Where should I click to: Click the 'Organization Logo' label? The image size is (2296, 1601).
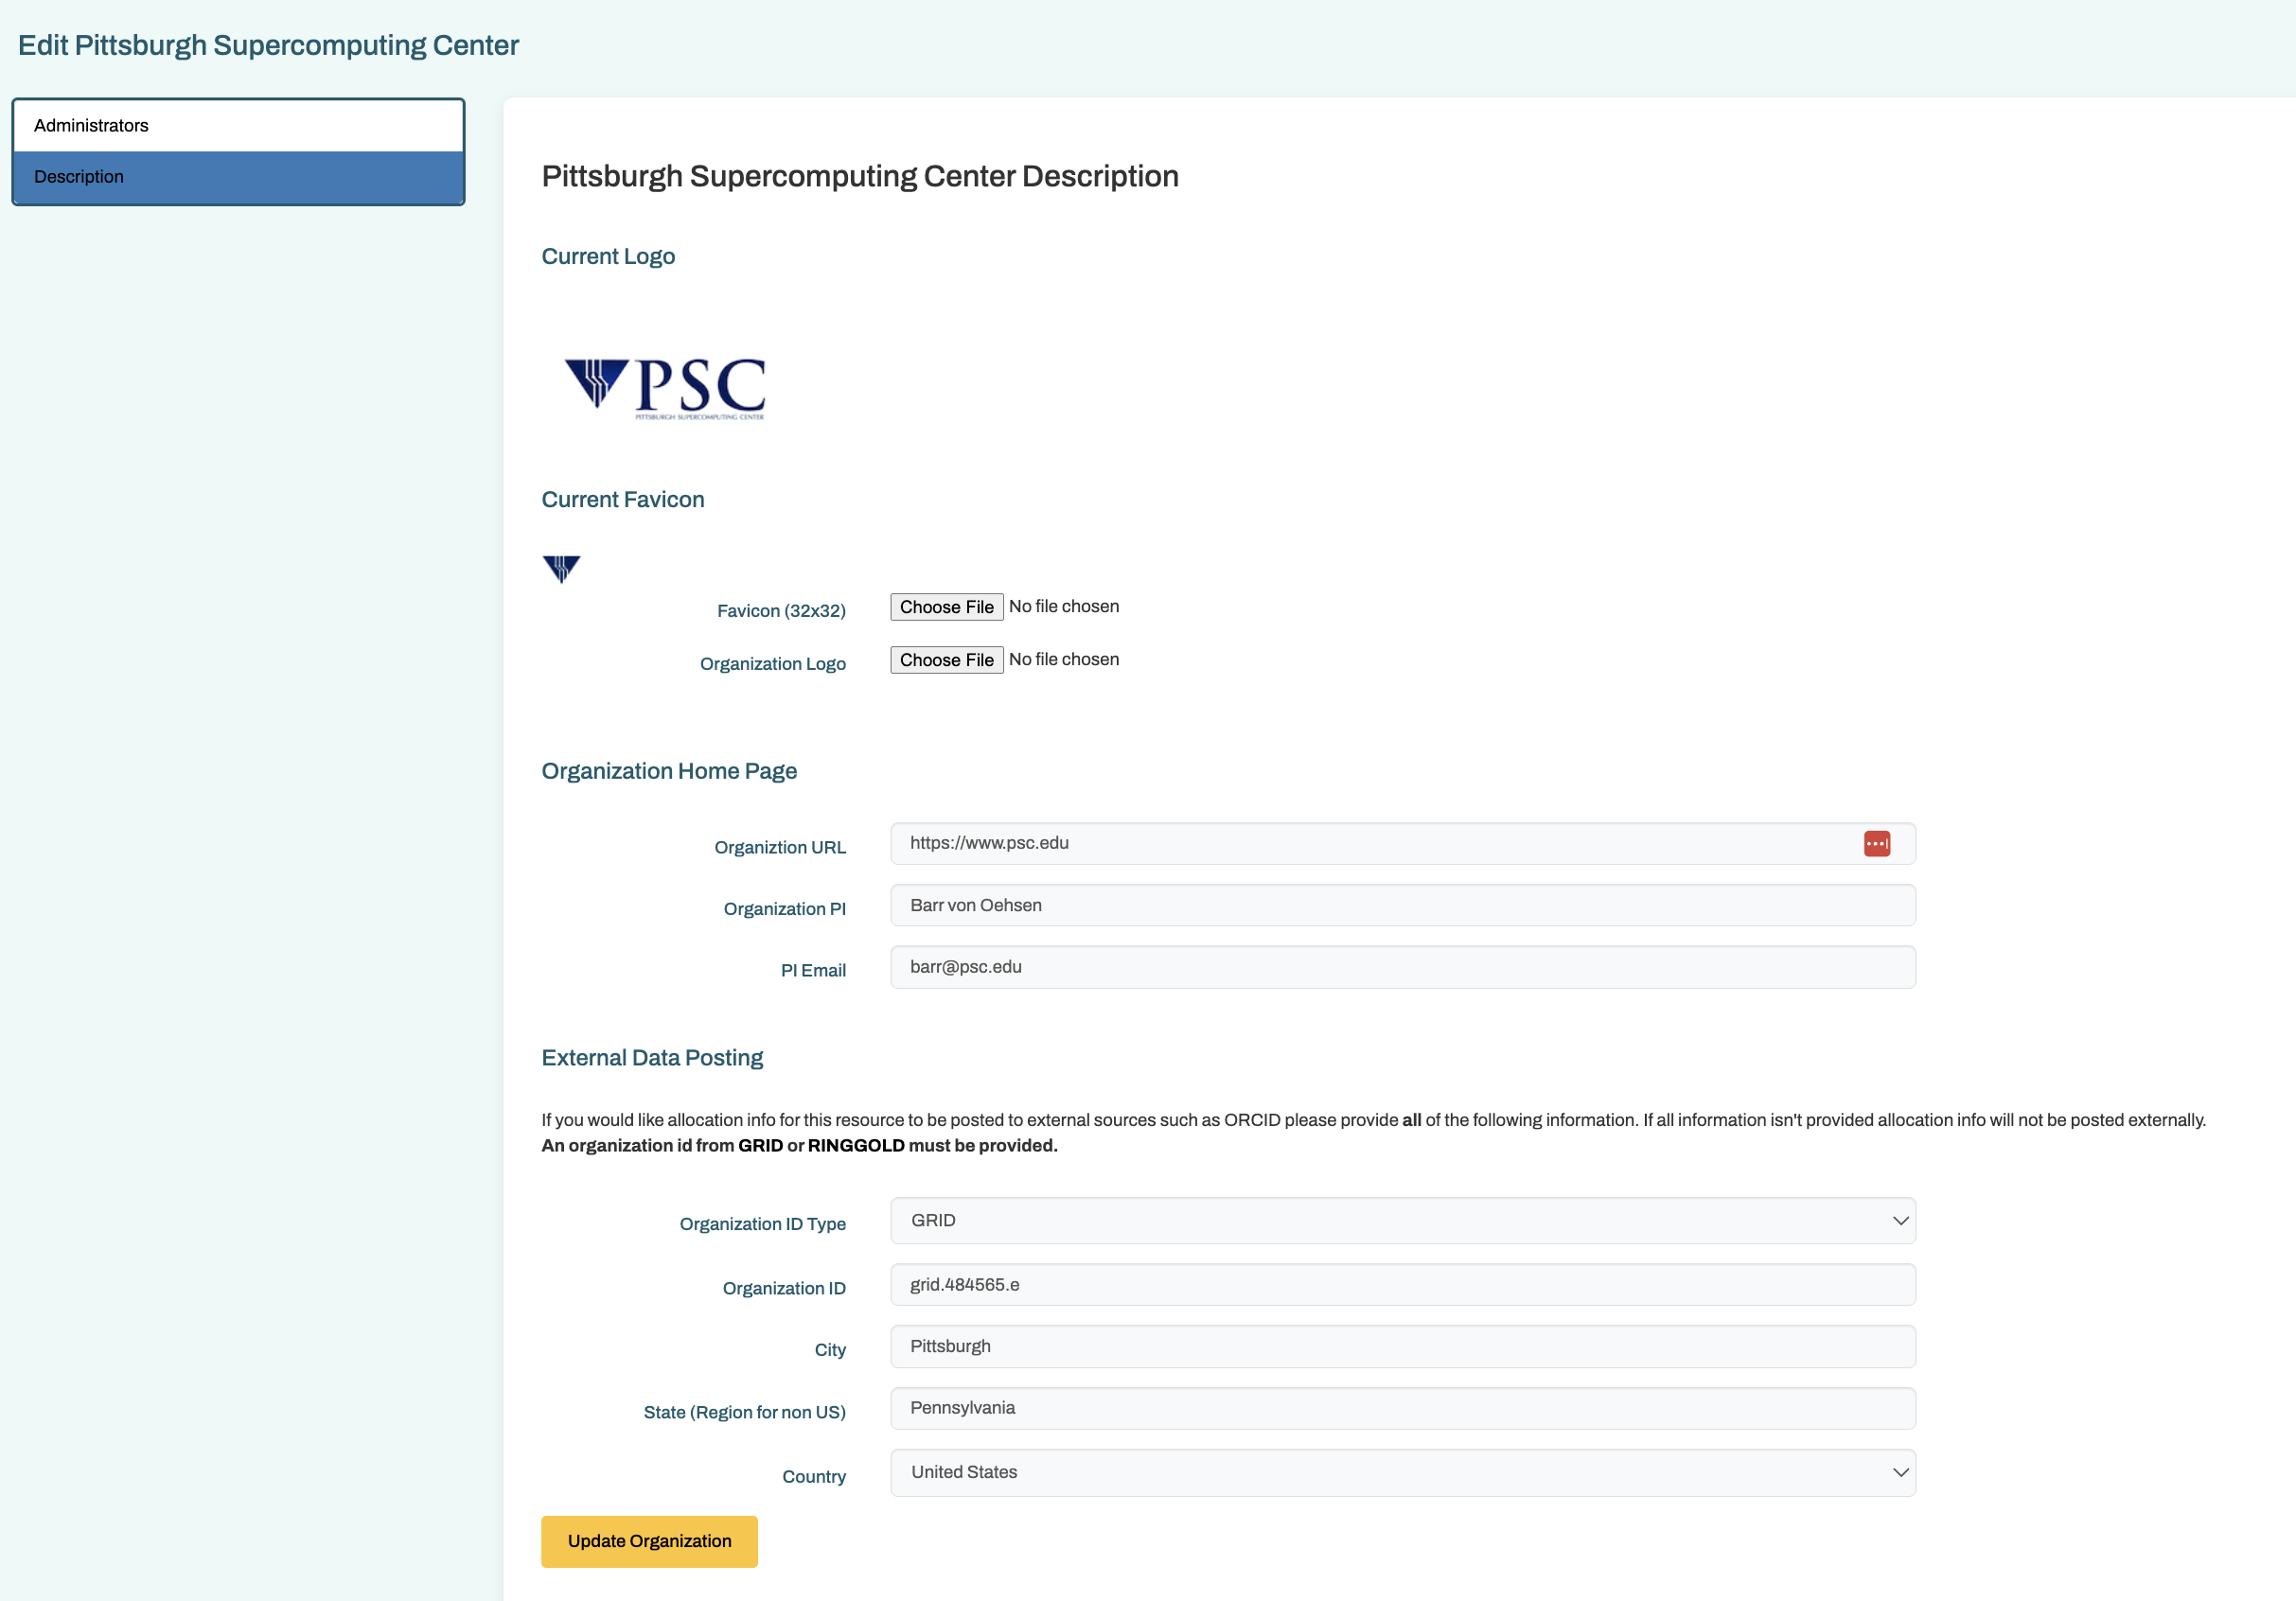pos(772,664)
